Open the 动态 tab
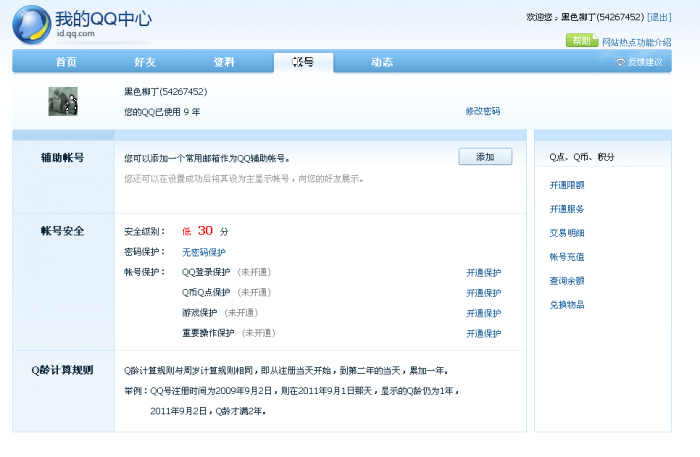The width and height of the screenshot is (700, 457). pos(382,62)
